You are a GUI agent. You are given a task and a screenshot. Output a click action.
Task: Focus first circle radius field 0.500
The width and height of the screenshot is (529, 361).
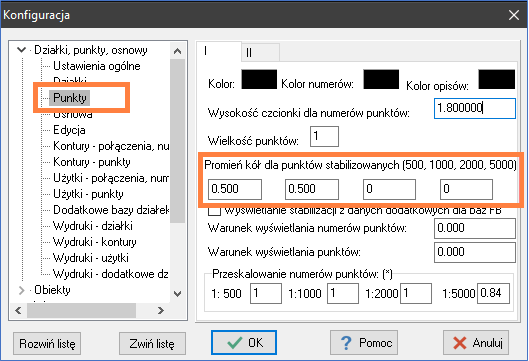(x=235, y=189)
